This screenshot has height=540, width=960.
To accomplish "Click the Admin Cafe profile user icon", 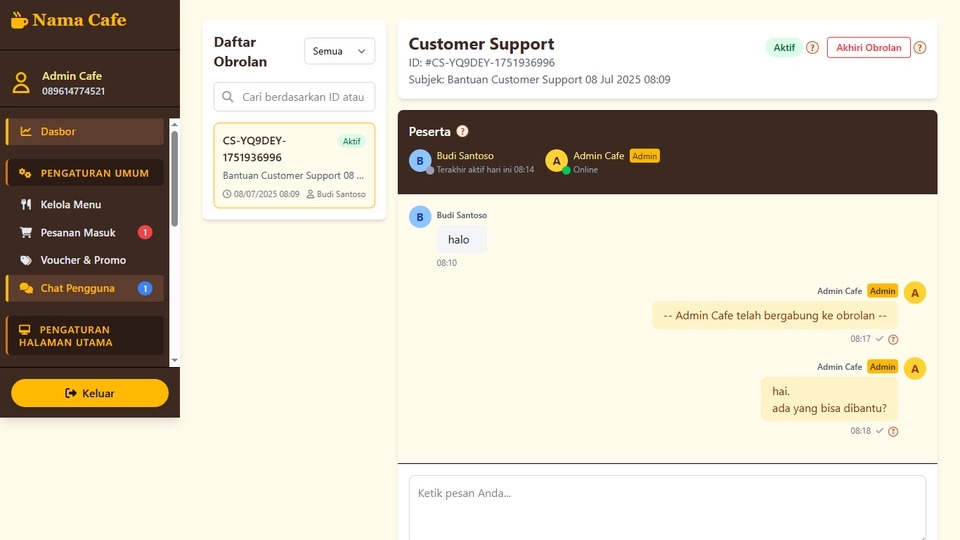I will click(x=21, y=83).
